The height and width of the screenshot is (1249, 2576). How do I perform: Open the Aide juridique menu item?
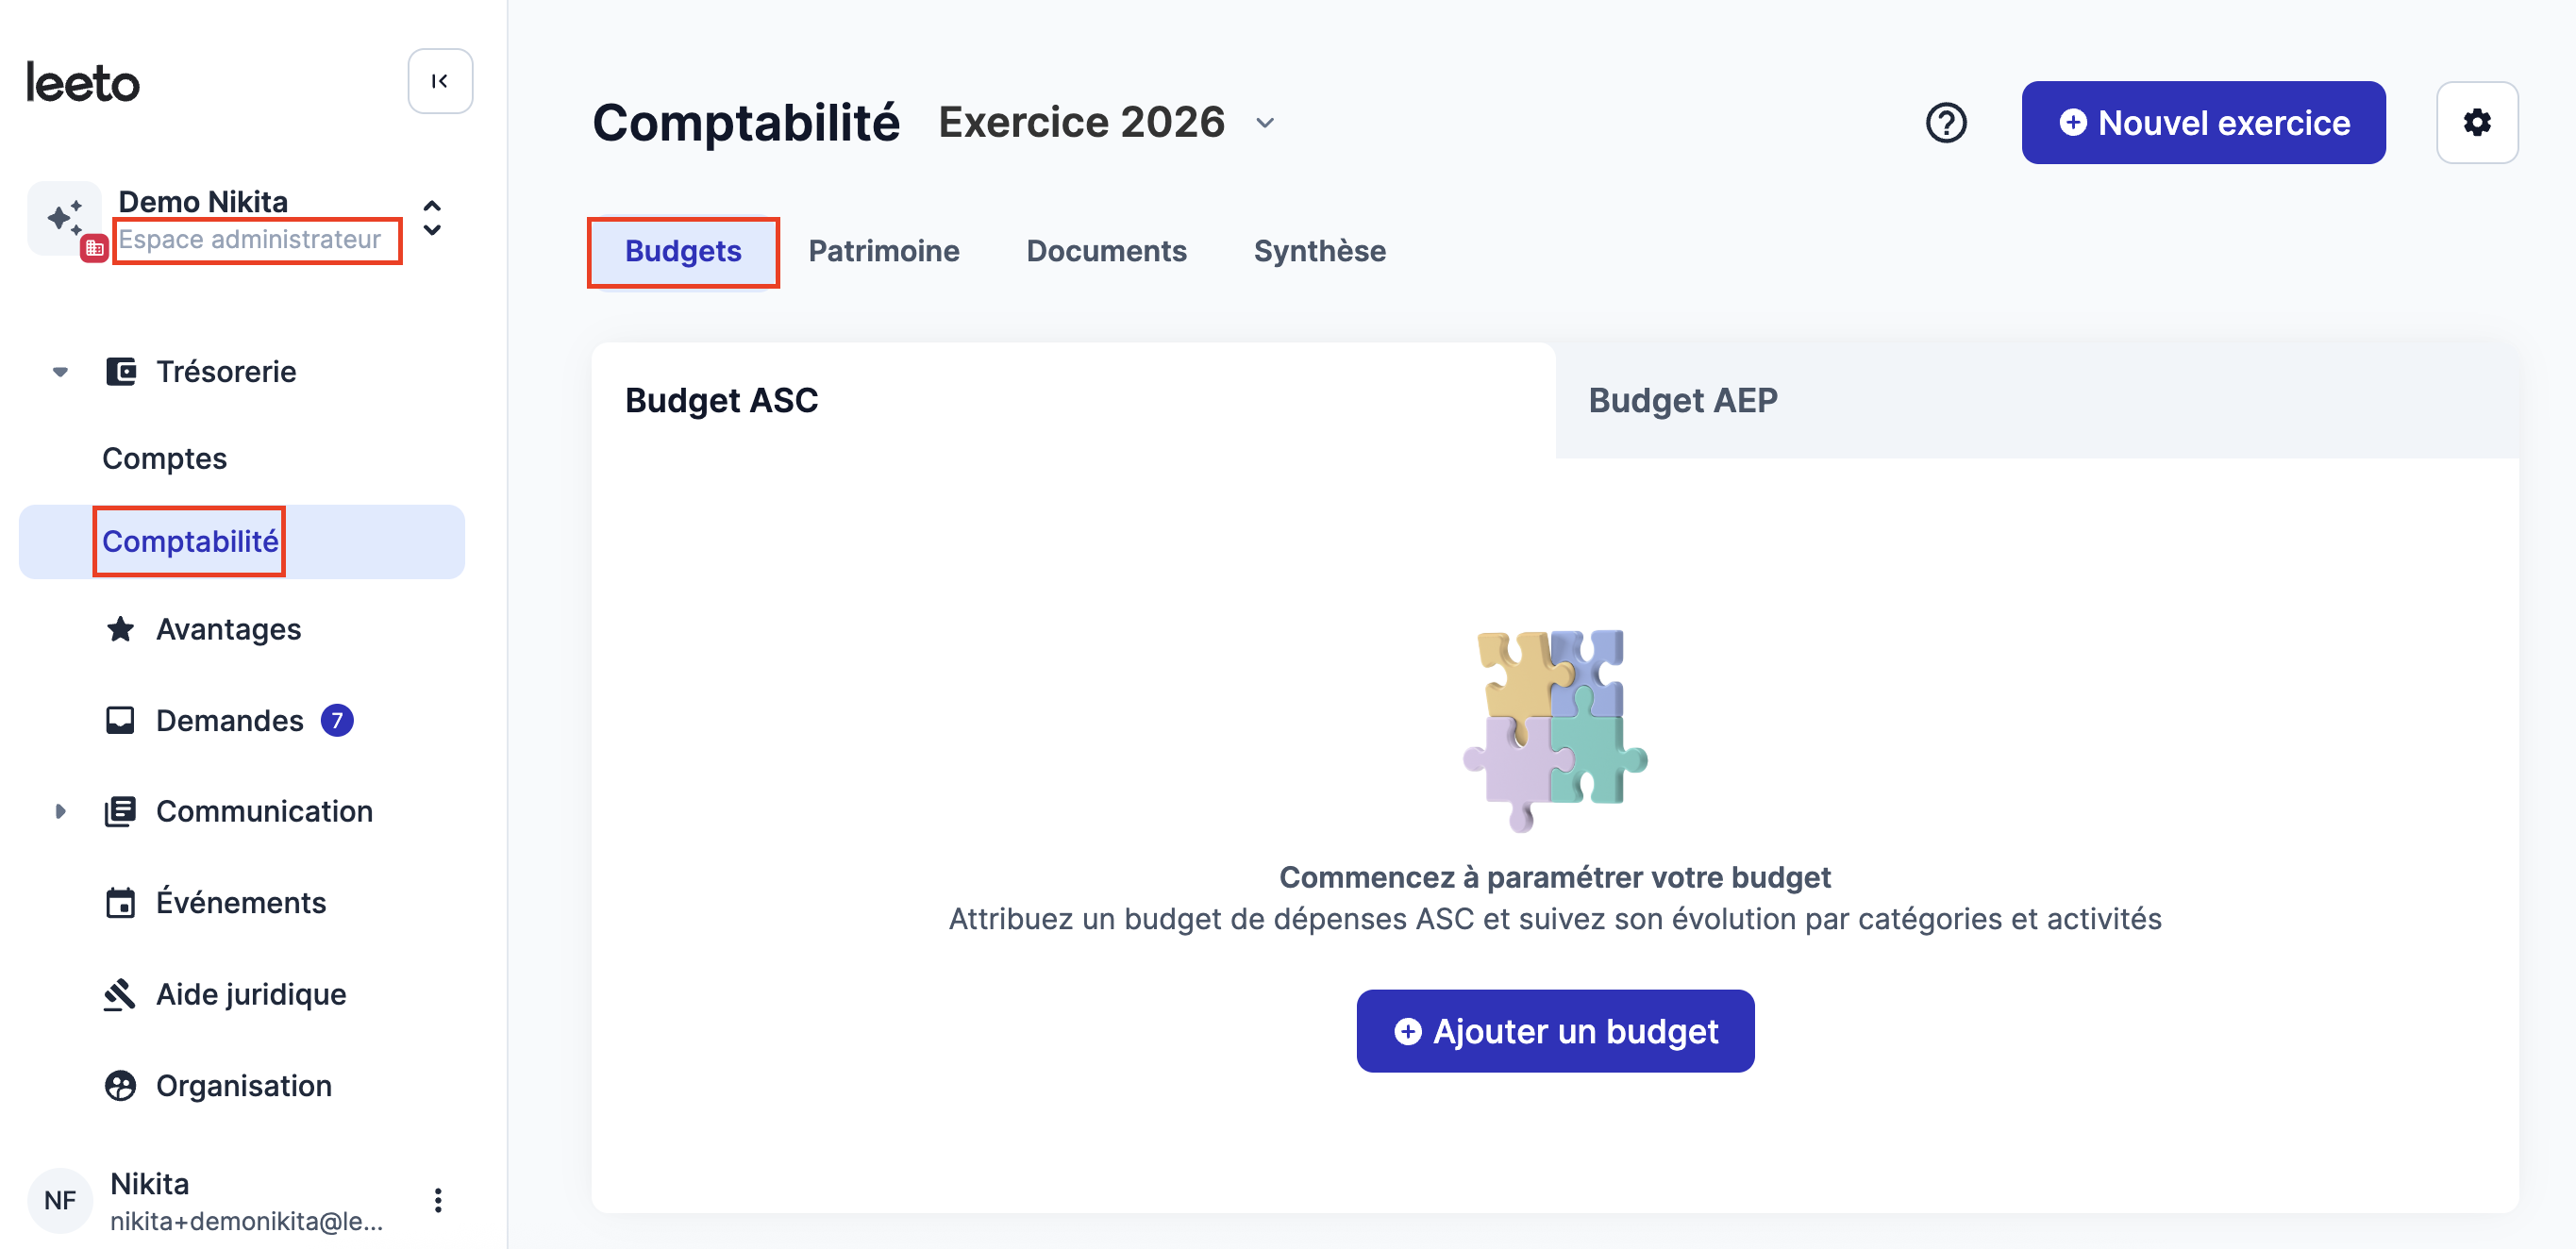[x=251, y=994]
